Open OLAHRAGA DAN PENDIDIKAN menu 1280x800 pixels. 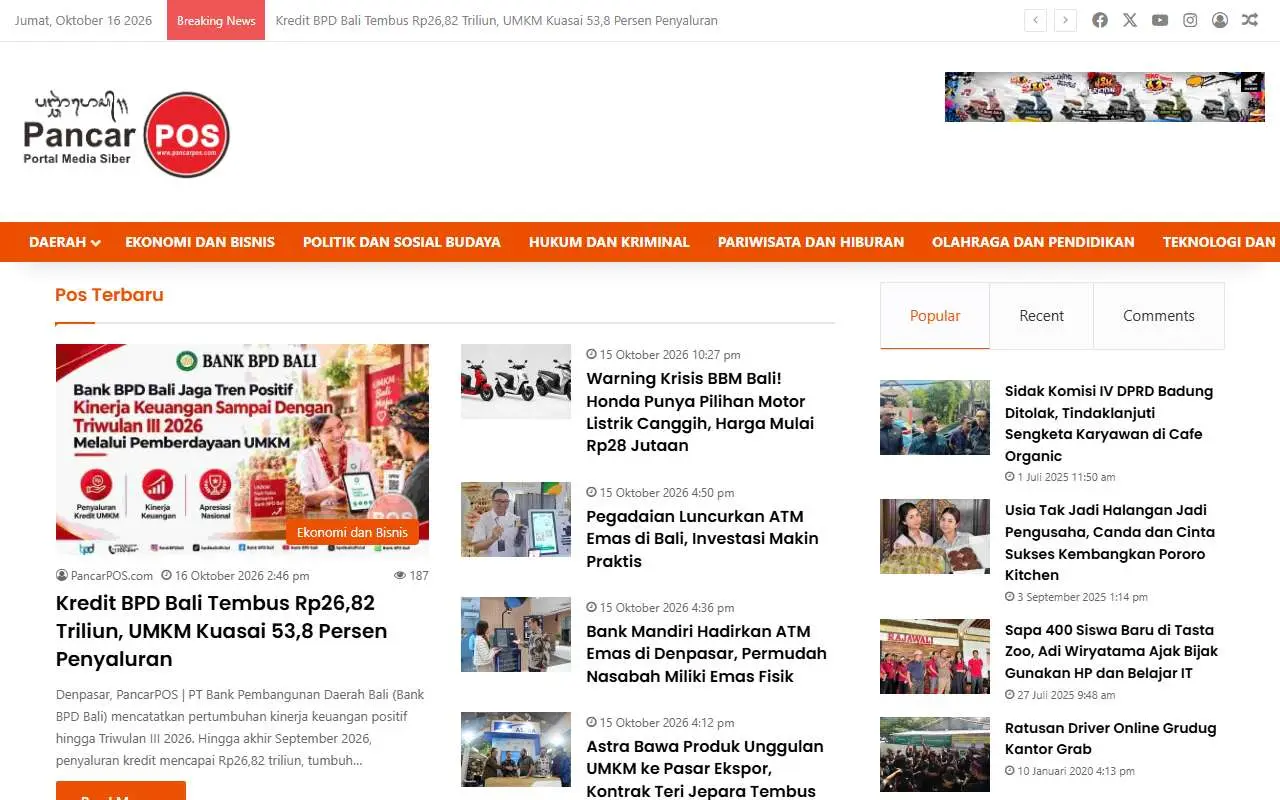coord(1033,242)
